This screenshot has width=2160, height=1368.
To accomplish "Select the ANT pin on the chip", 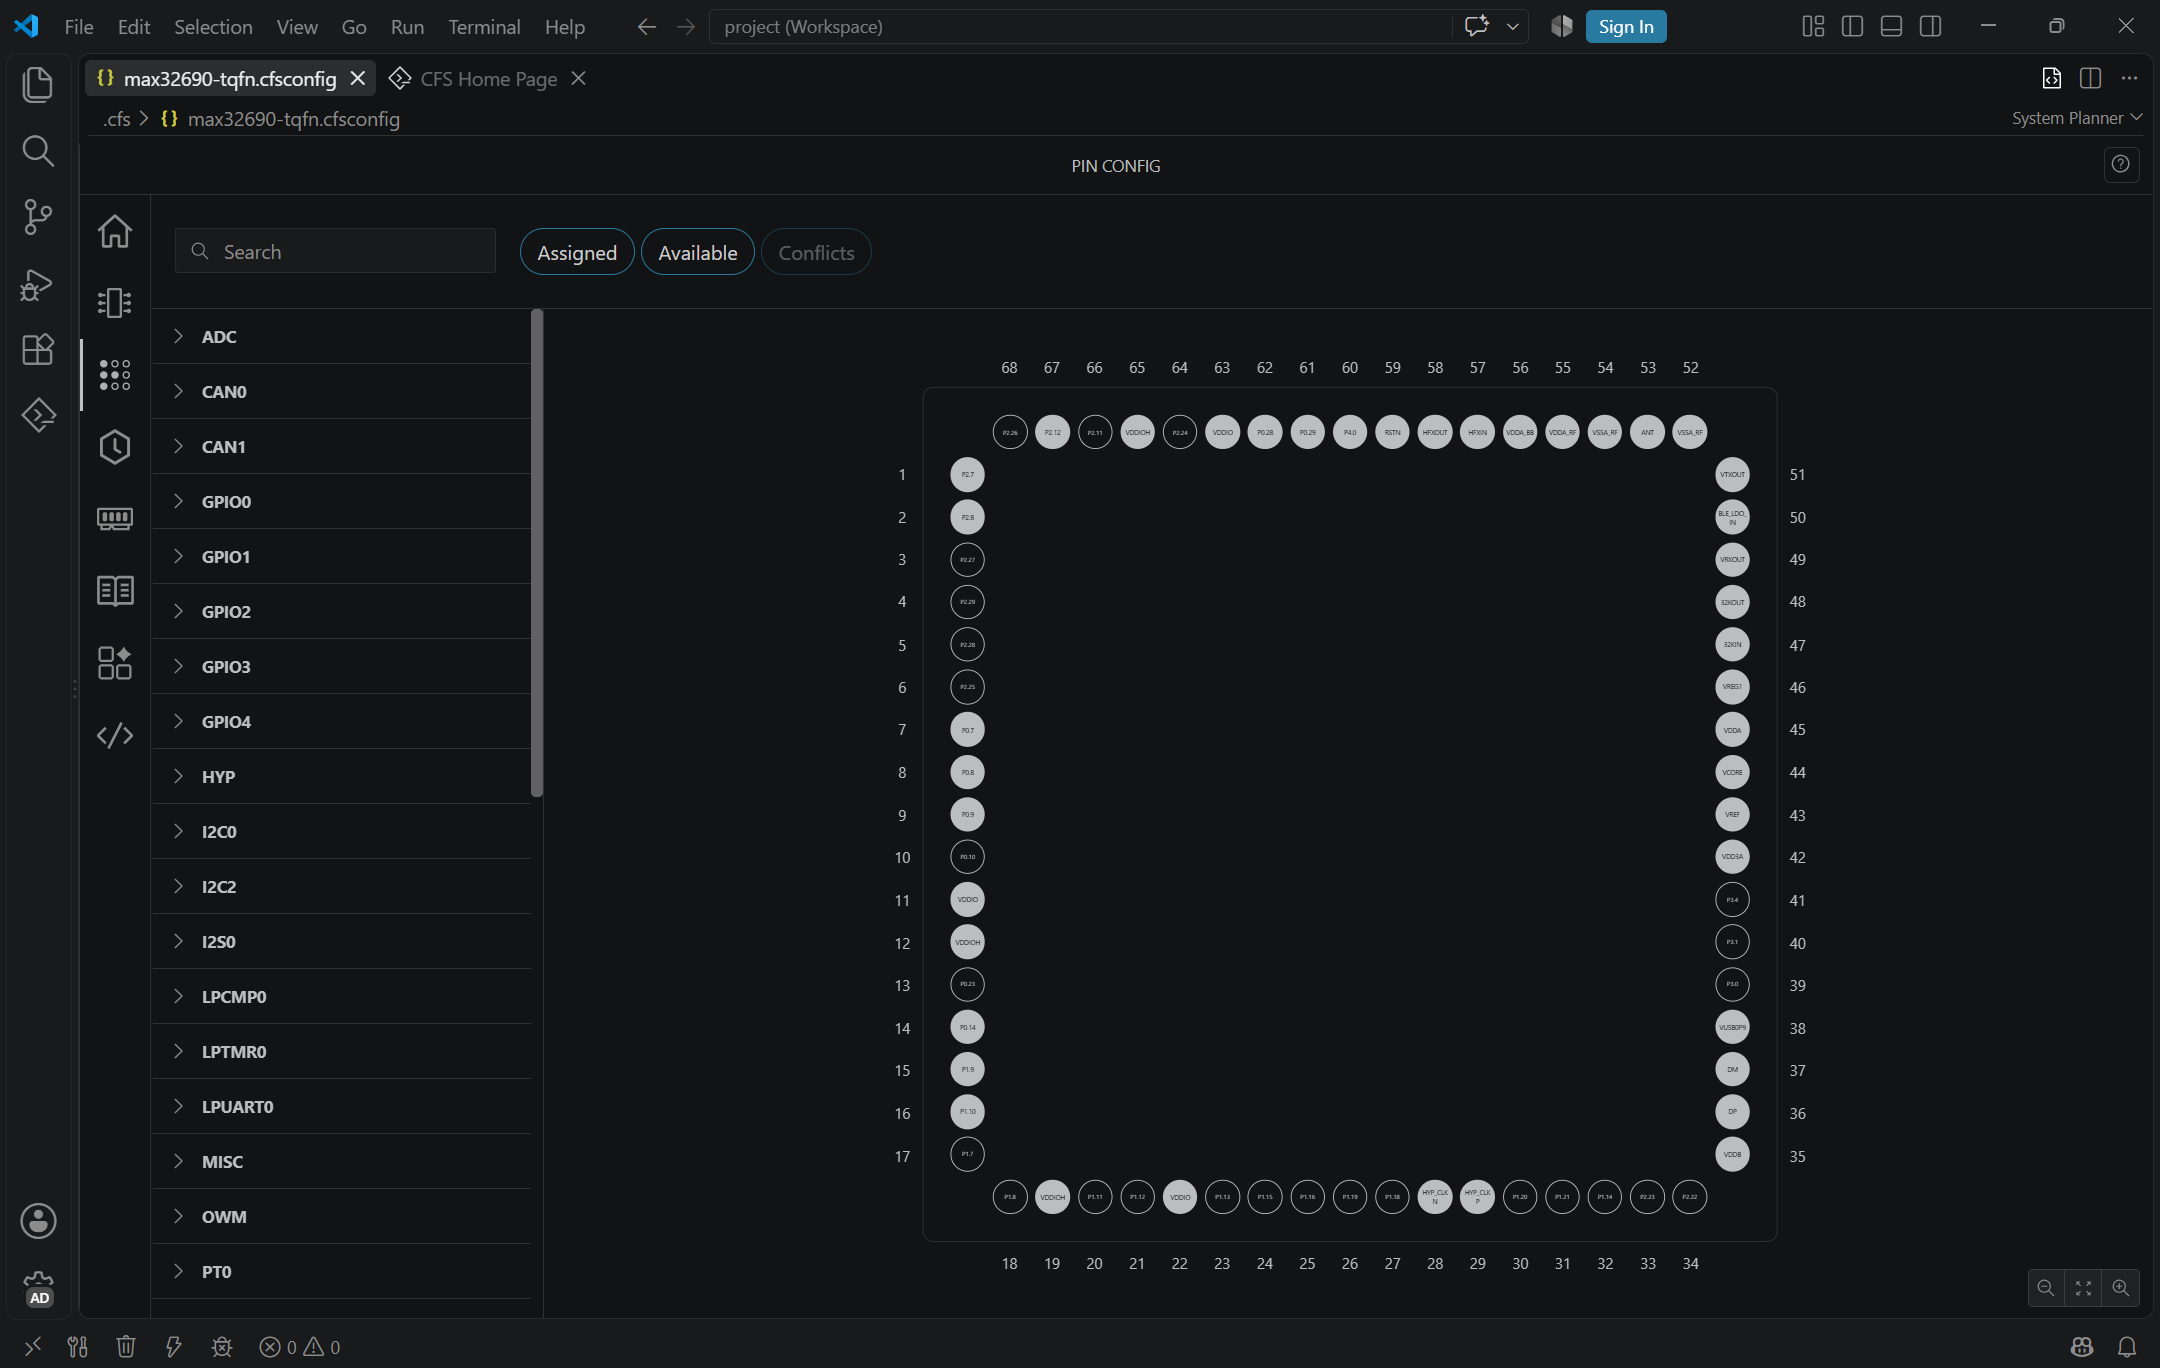I will (1647, 432).
